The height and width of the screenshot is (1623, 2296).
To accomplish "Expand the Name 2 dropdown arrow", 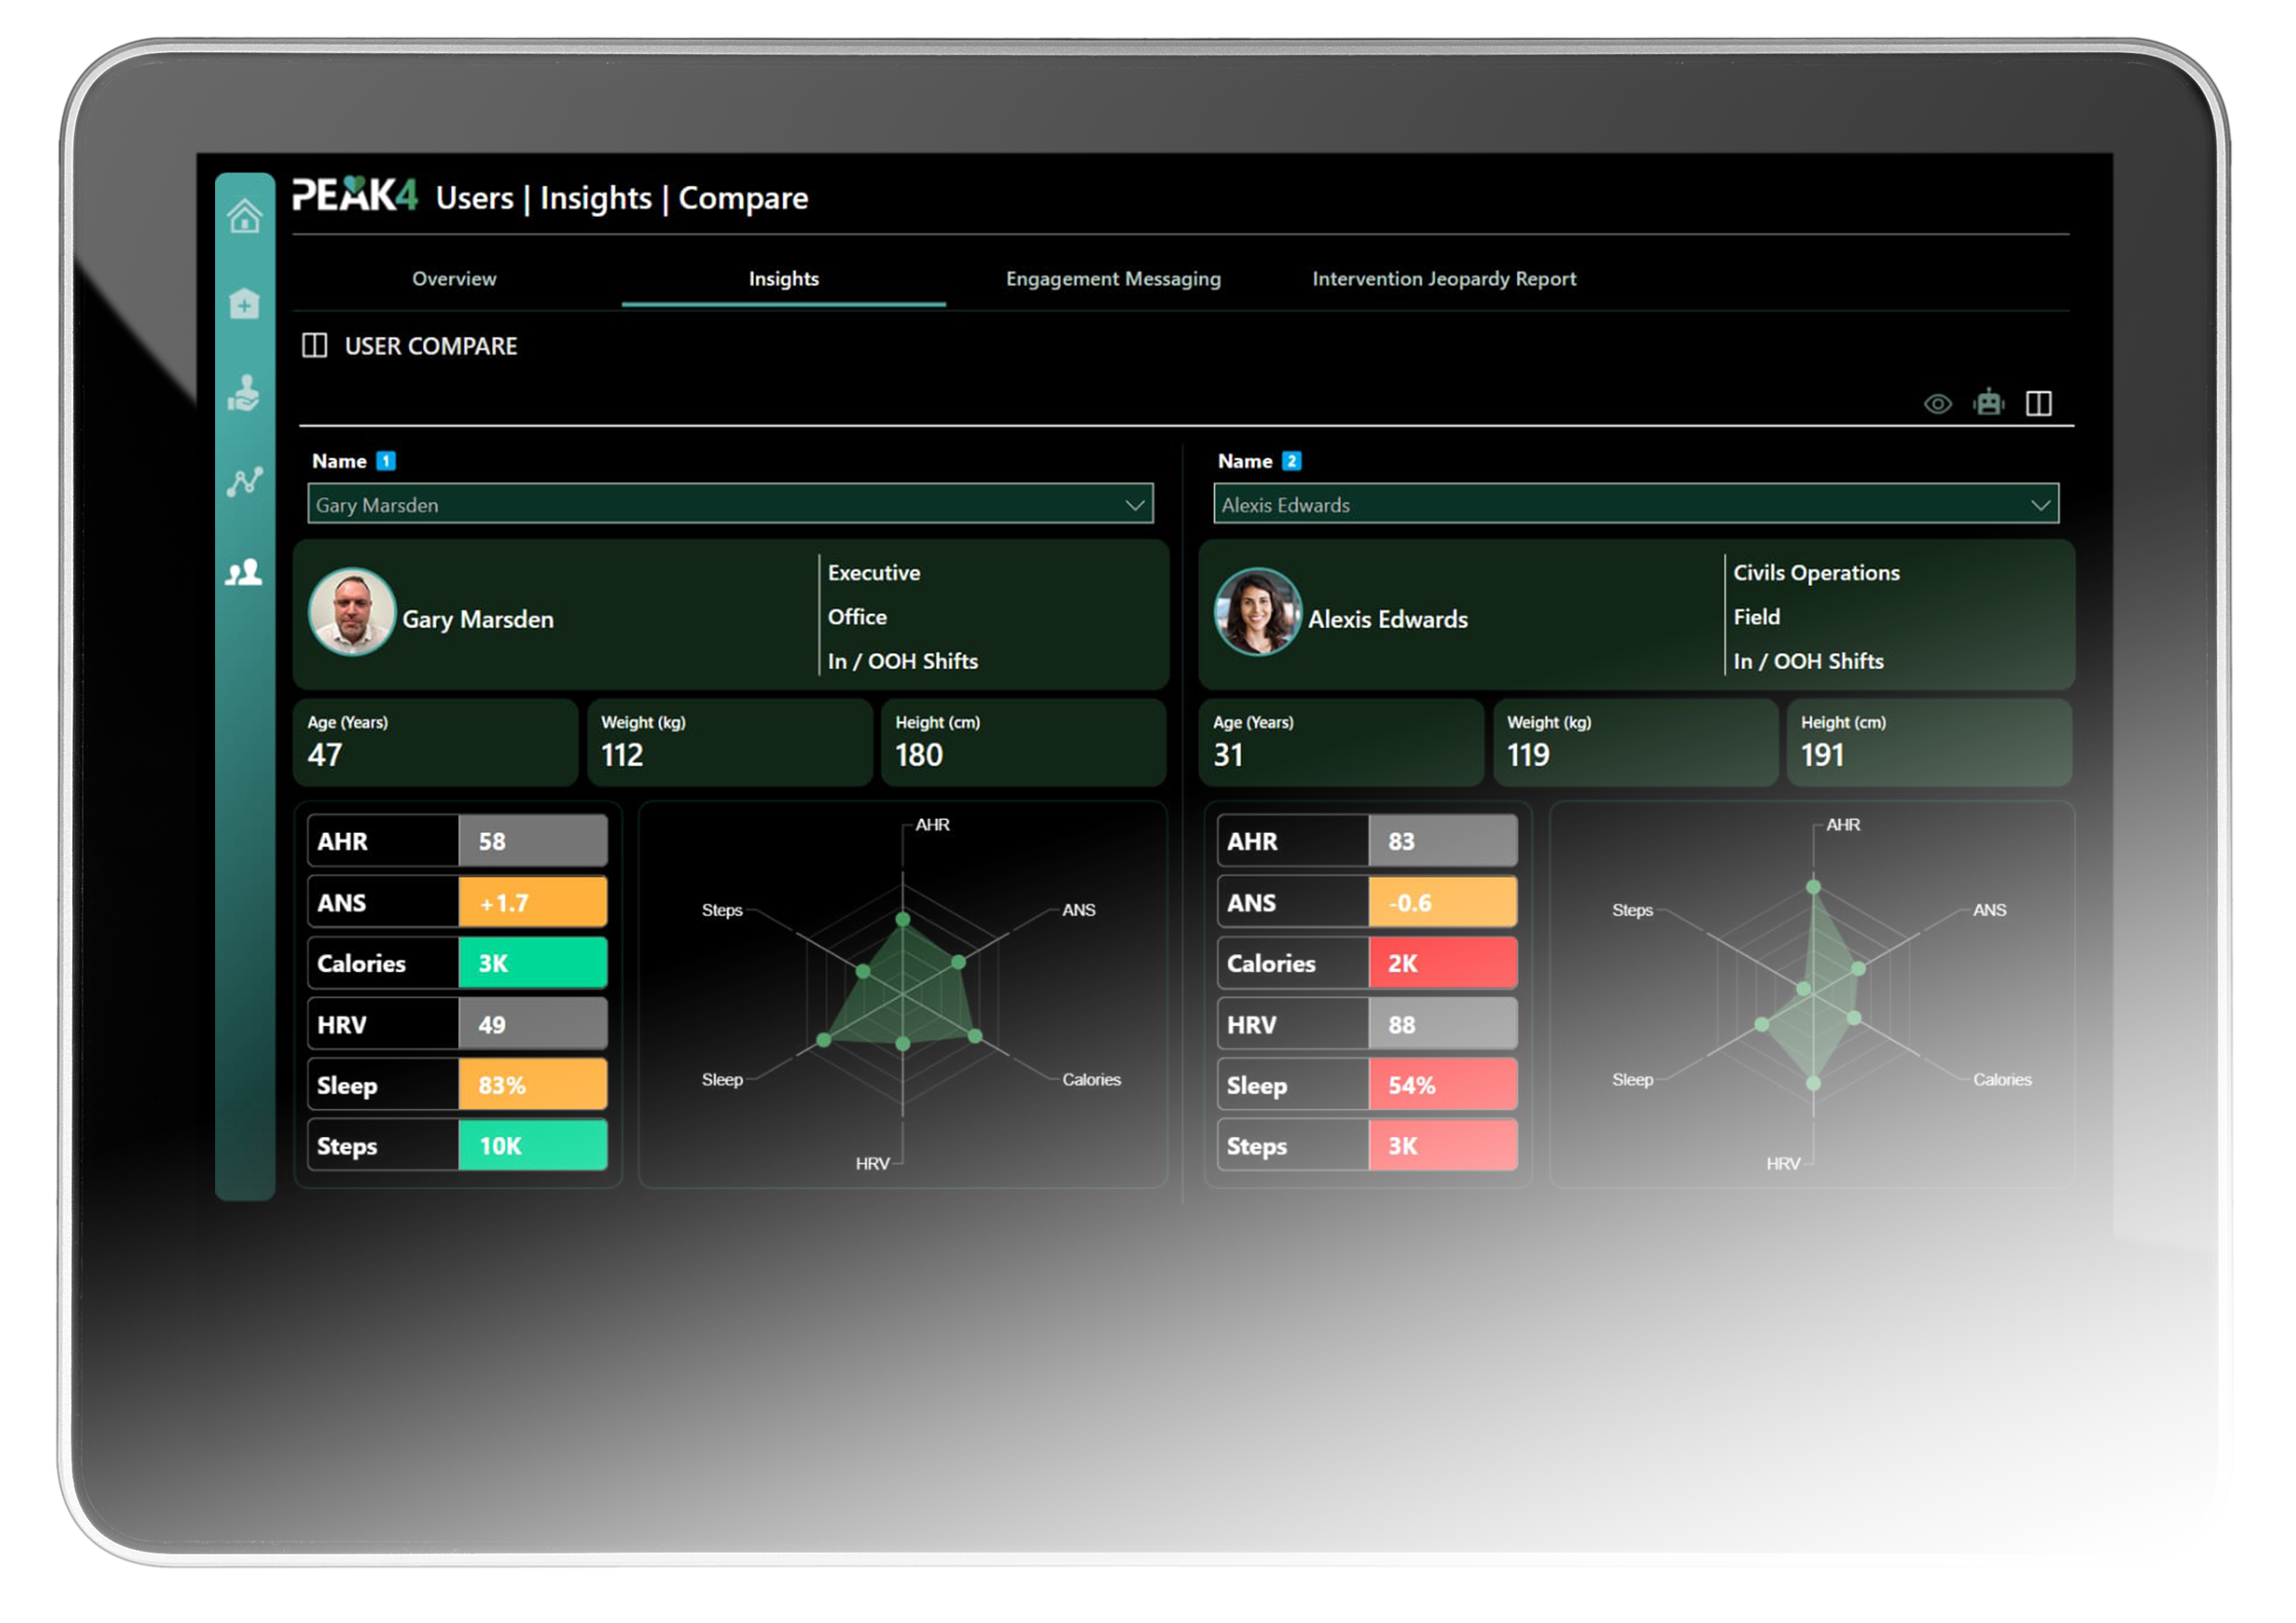I will tap(2041, 505).
